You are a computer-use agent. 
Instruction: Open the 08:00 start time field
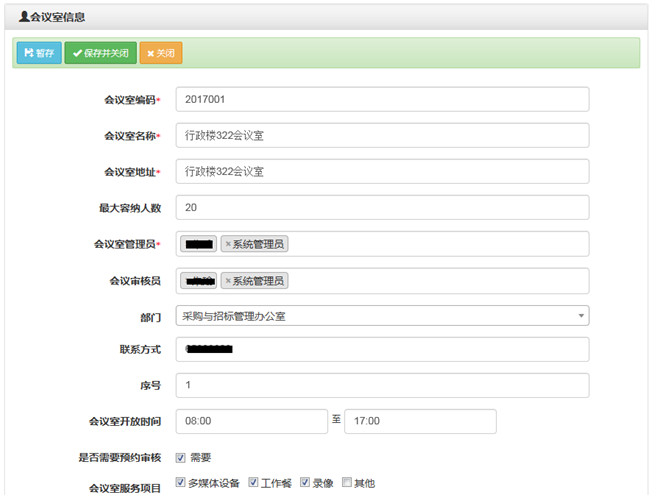(251, 421)
